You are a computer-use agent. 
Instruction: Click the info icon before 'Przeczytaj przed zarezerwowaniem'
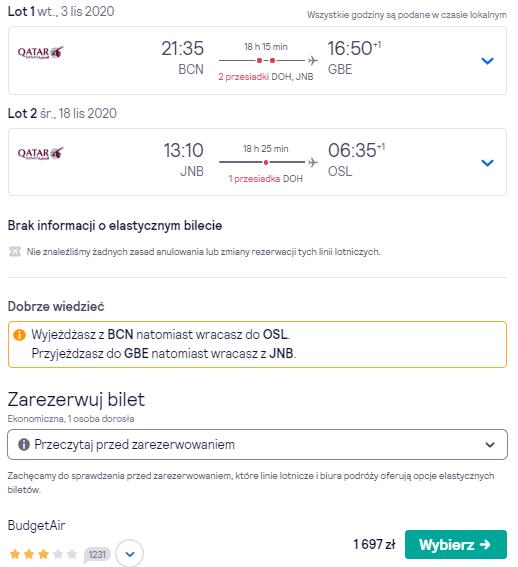24,444
